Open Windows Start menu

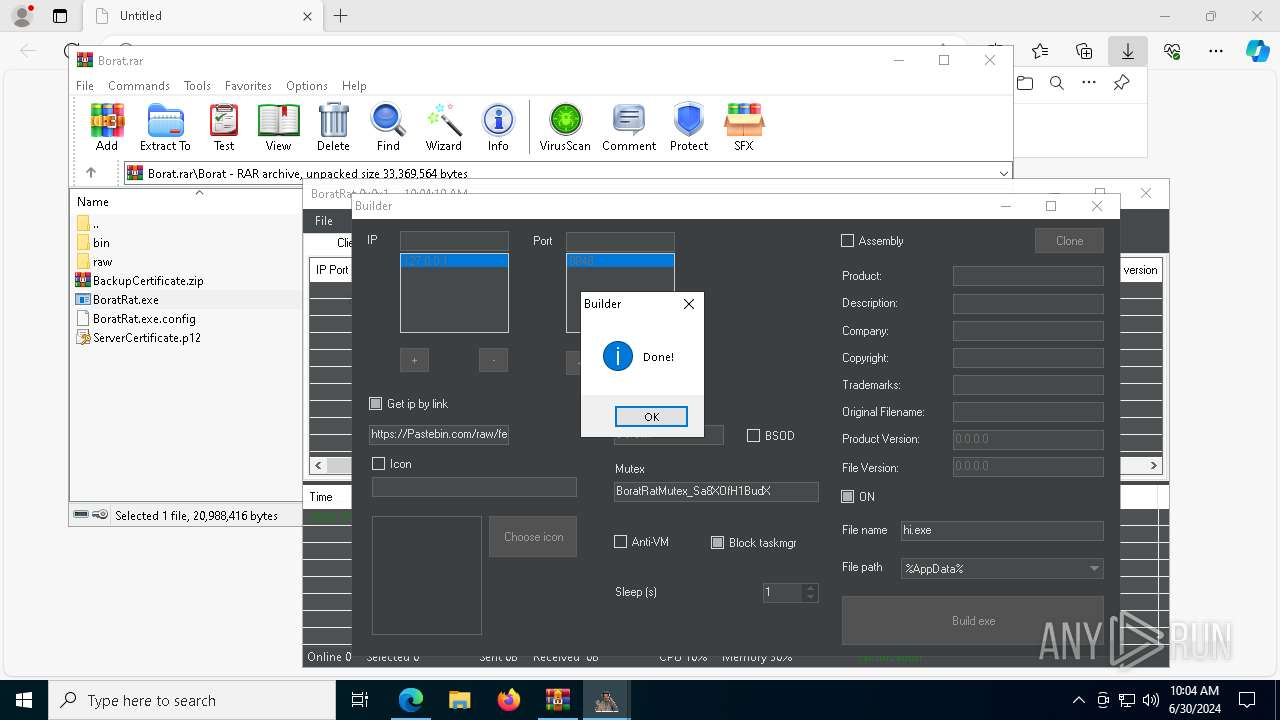pyautogui.click(x=24, y=700)
